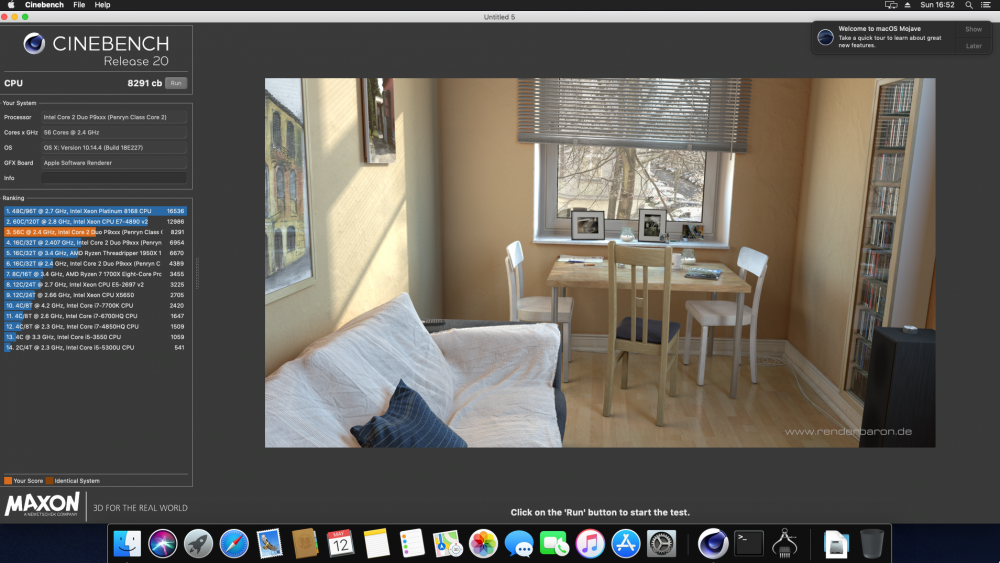Open iTunes music note icon
Image resolution: width=1000 pixels, height=563 pixels.
tap(590, 544)
